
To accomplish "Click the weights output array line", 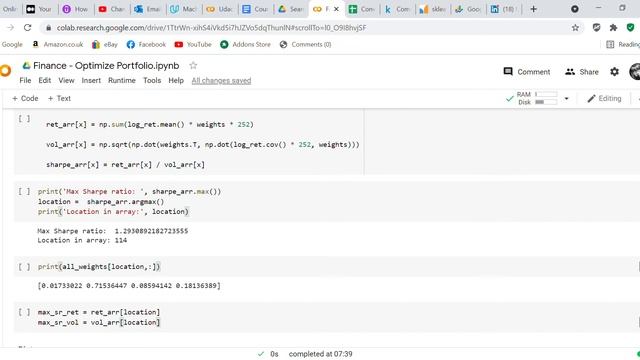I will coord(129,286).
